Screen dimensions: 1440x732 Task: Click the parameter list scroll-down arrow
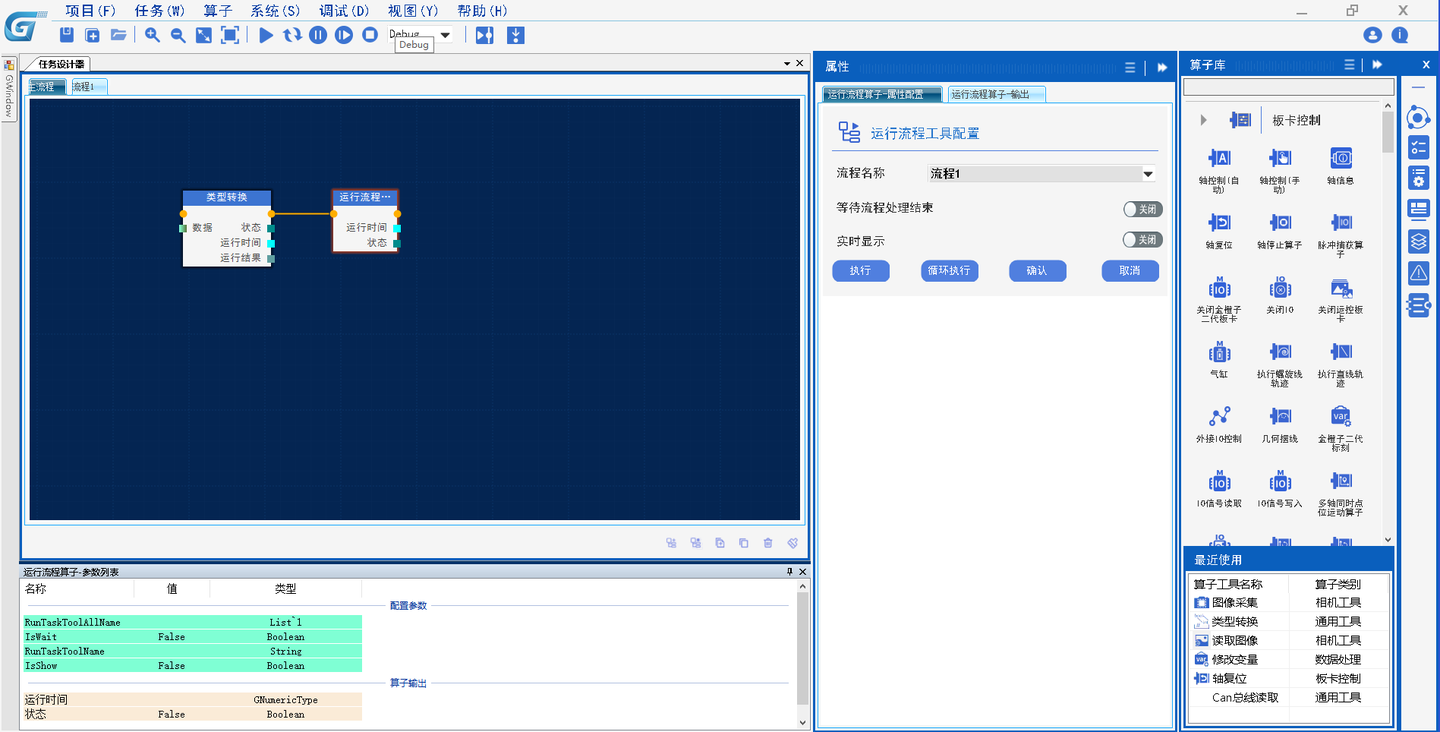(x=803, y=722)
